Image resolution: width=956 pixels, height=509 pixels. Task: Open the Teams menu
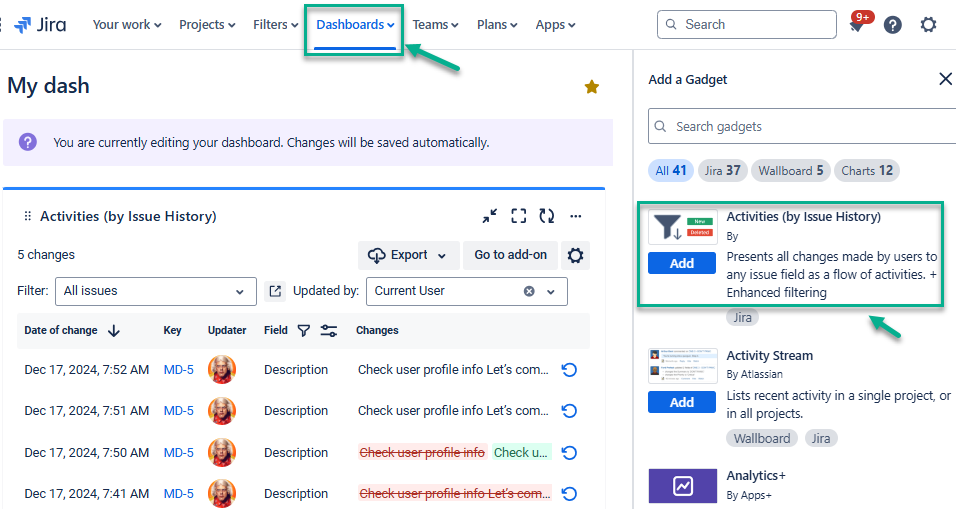435,25
